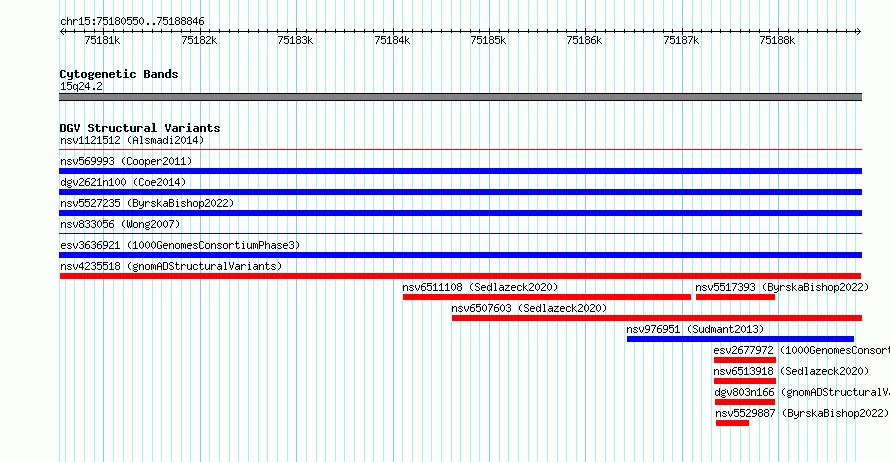The height and width of the screenshot is (462, 890).
Task: Open the nsv6513918 (Sedlazeck2020) label
Action: (x=791, y=371)
